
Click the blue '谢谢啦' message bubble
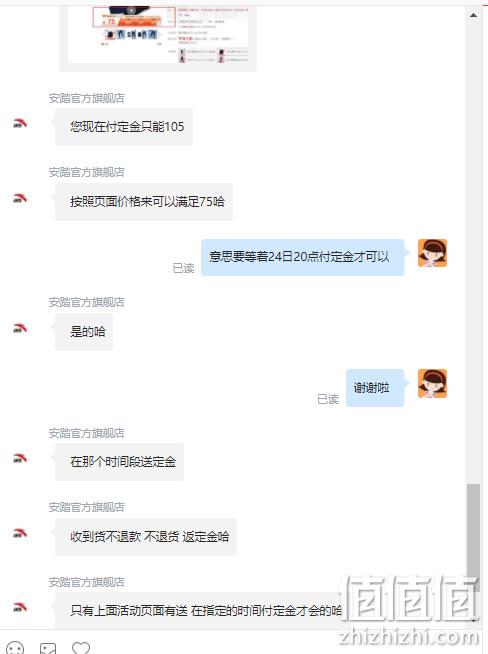pos(375,388)
